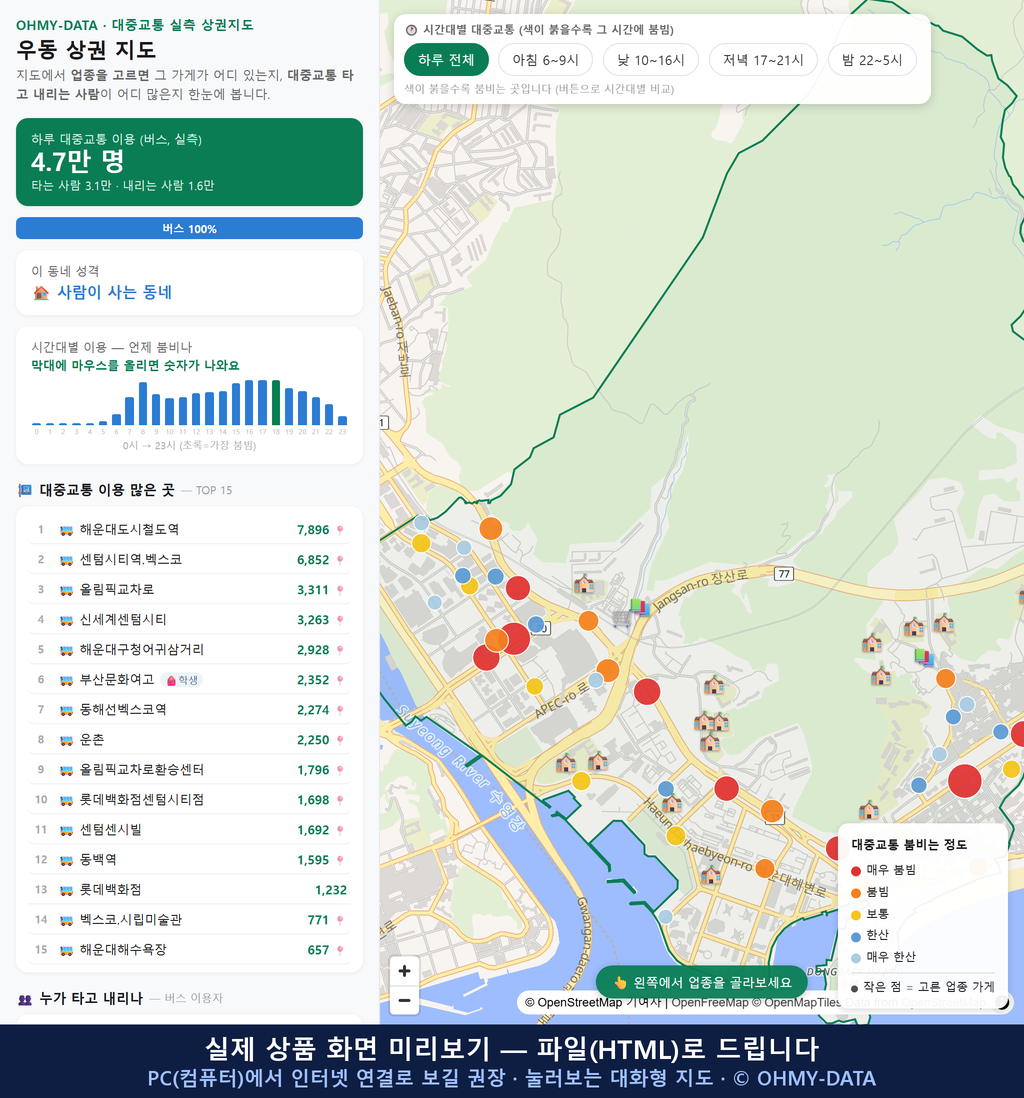1024x1098 pixels.
Task: Click pin icon for 올림픽교차로환승센터 row
Action: 340,770
